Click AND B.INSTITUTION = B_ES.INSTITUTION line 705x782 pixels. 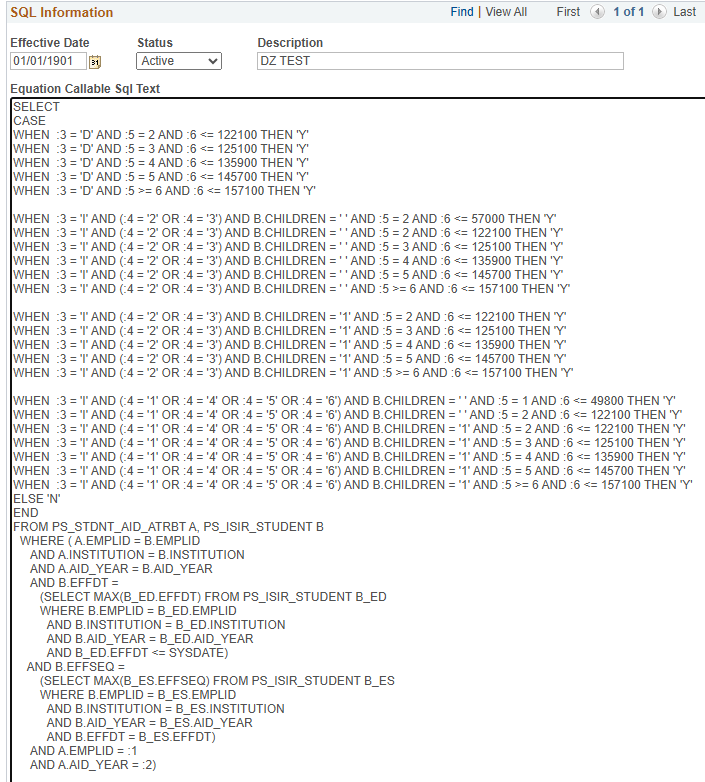(x=166, y=708)
